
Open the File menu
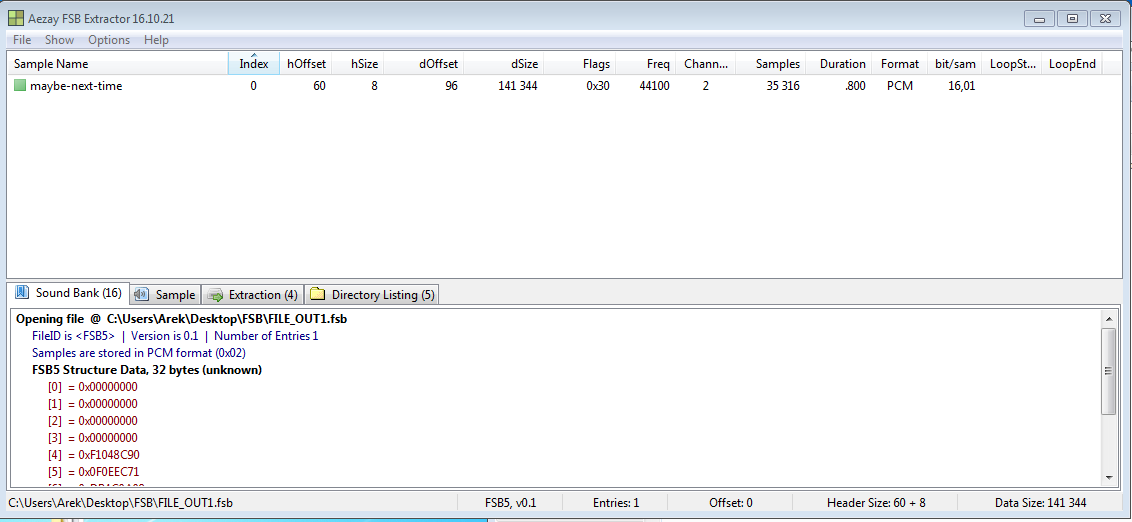[22, 40]
